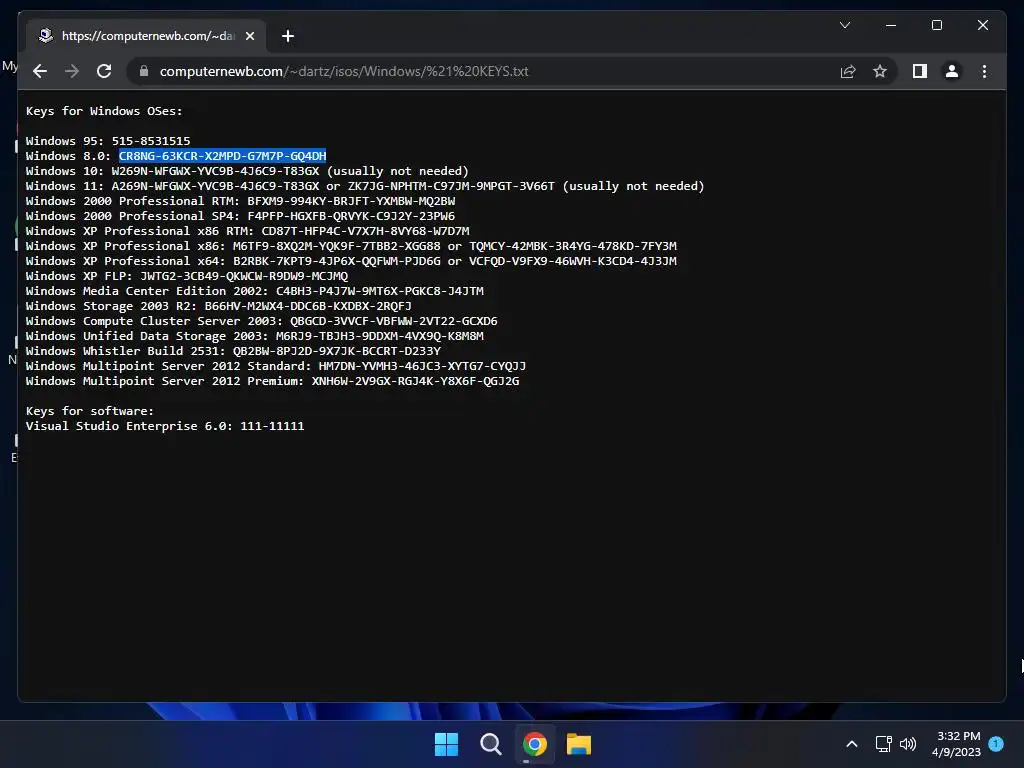1024x768 pixels.
Task: Open a new browser tab
Action: click(x=287, y=36)
